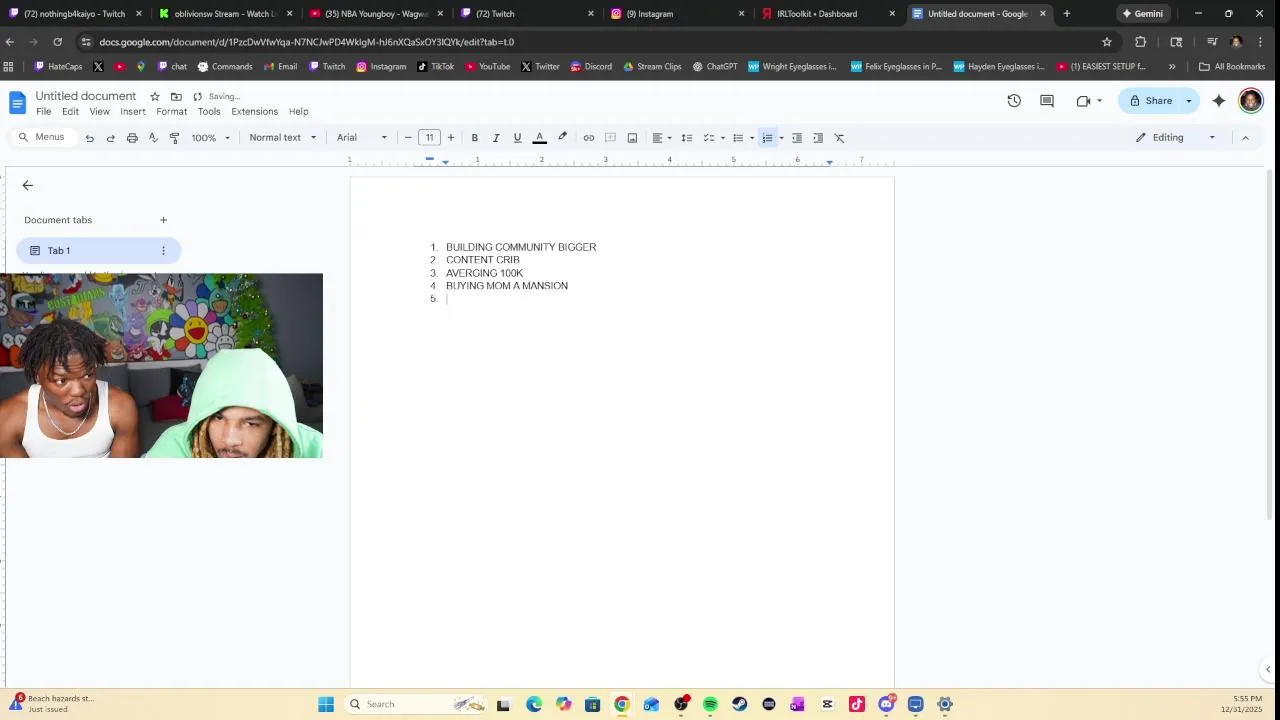The height and width of the screenshot is (720, 1280).
Task: Click the Discord bookmark
Action: (x=591, y=67)
